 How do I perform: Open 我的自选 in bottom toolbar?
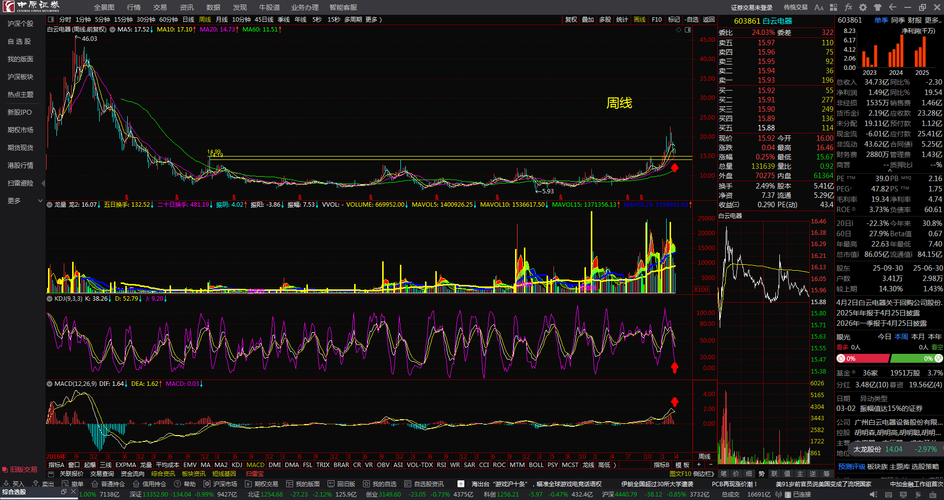tap(379, 484)
